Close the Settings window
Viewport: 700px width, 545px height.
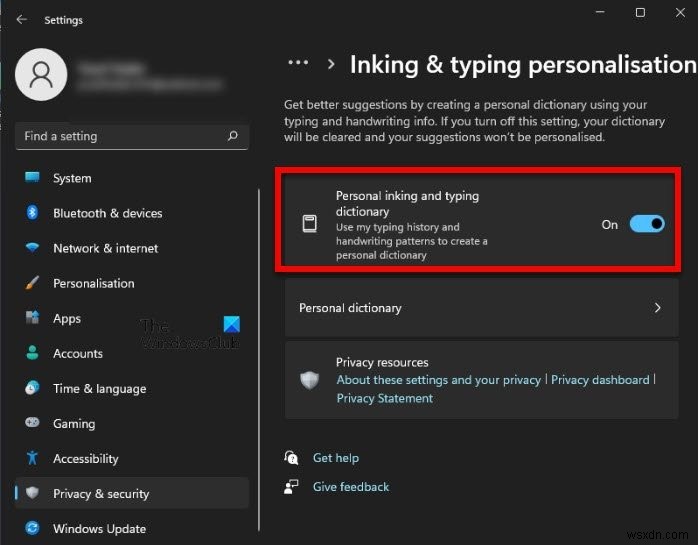point(680,12)
